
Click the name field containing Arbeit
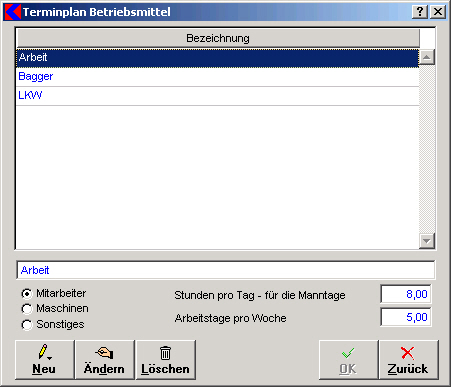(225, 270)
